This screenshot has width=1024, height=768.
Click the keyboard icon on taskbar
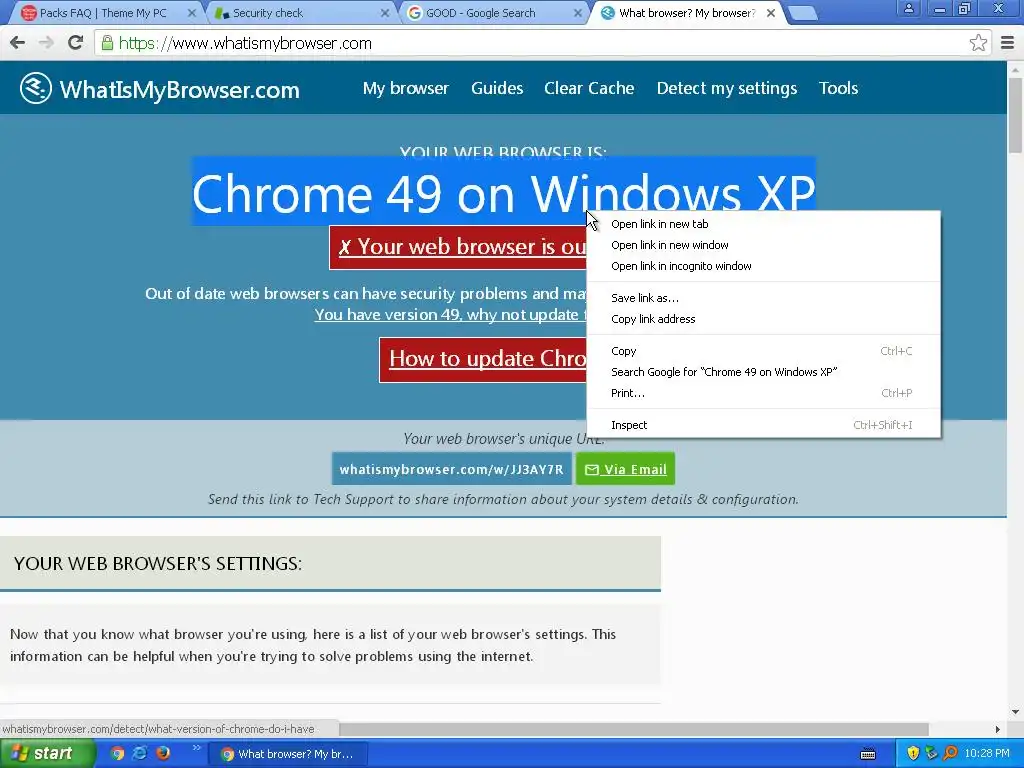point(868,754)
